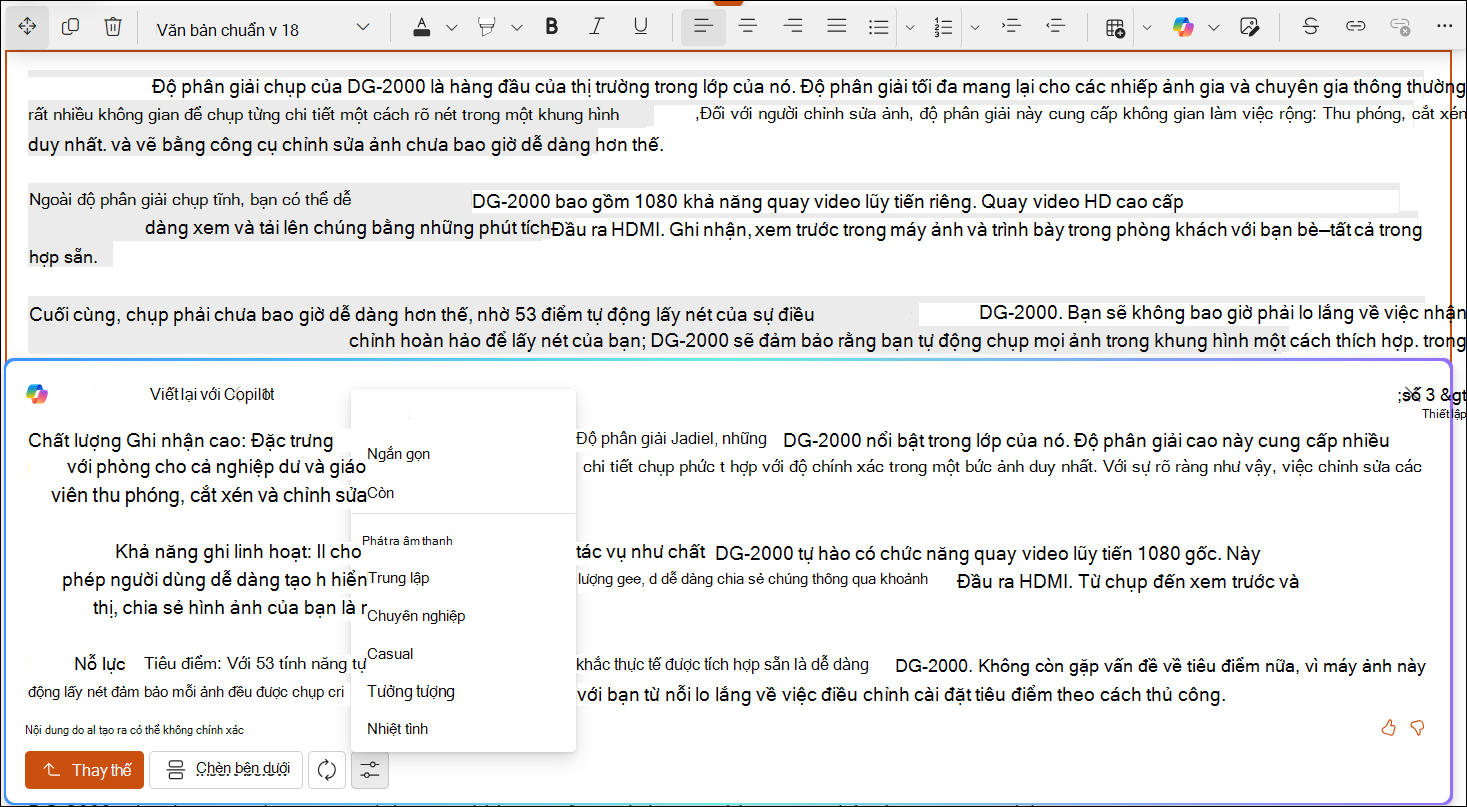Copy the text box with the duplicate icon
Image resolution: width=1467 pixels, height=807 pixels.
point(70,27)
